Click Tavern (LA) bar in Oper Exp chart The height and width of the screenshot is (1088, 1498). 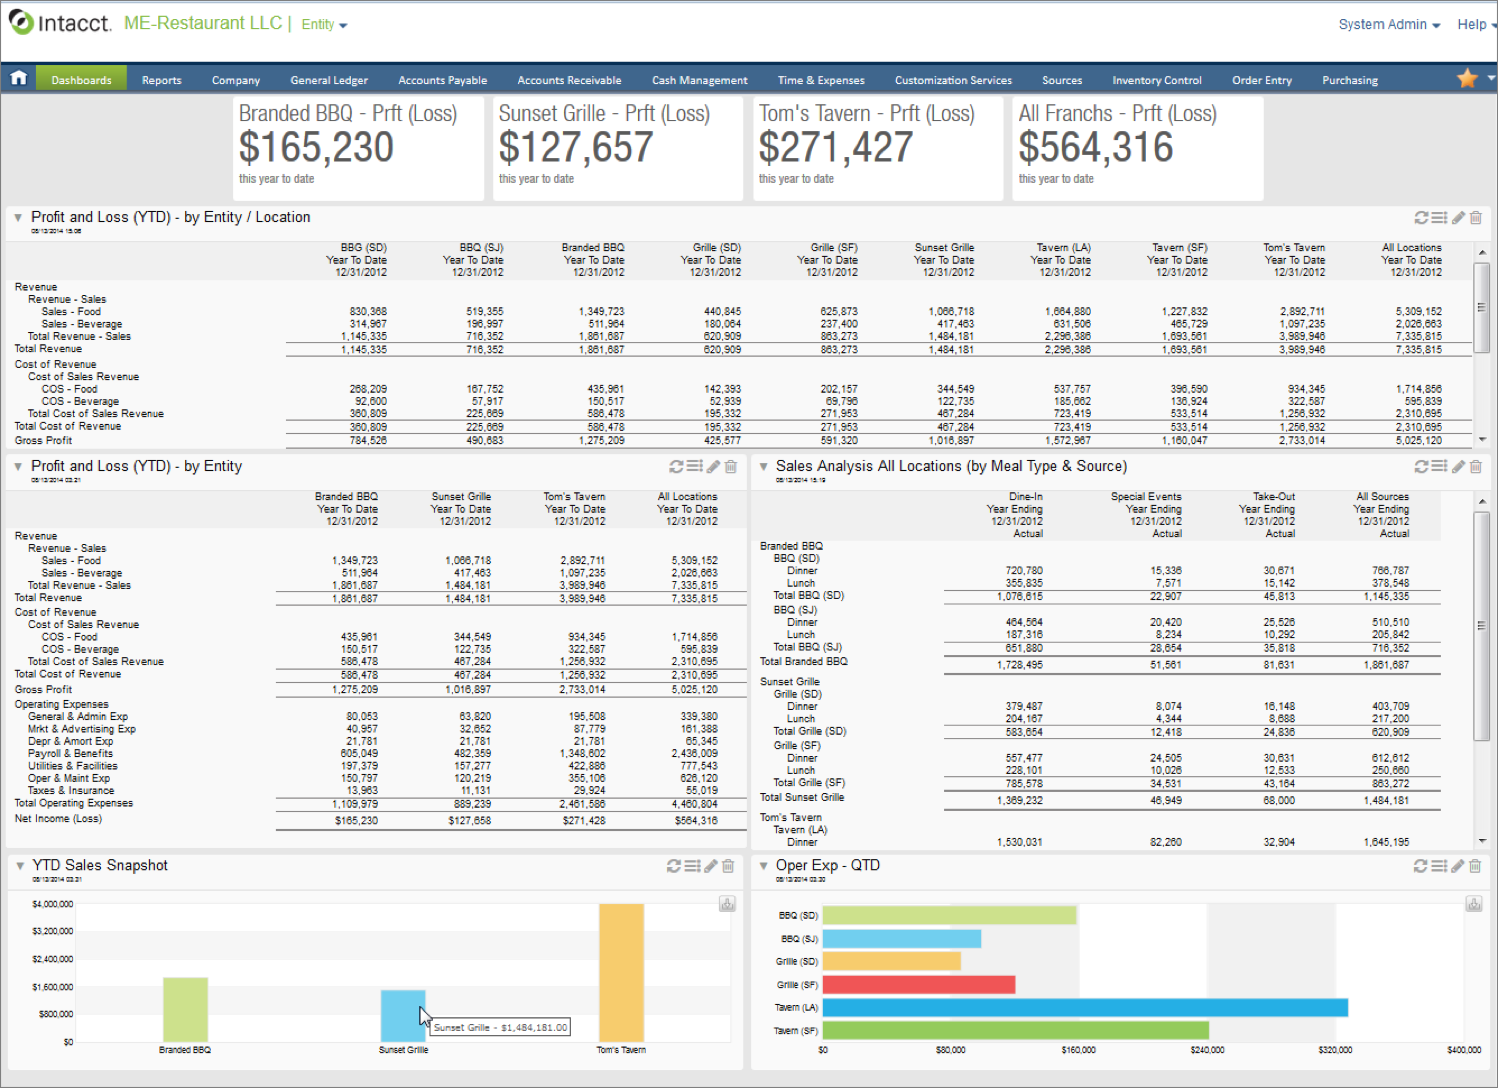(1085, 1007)
